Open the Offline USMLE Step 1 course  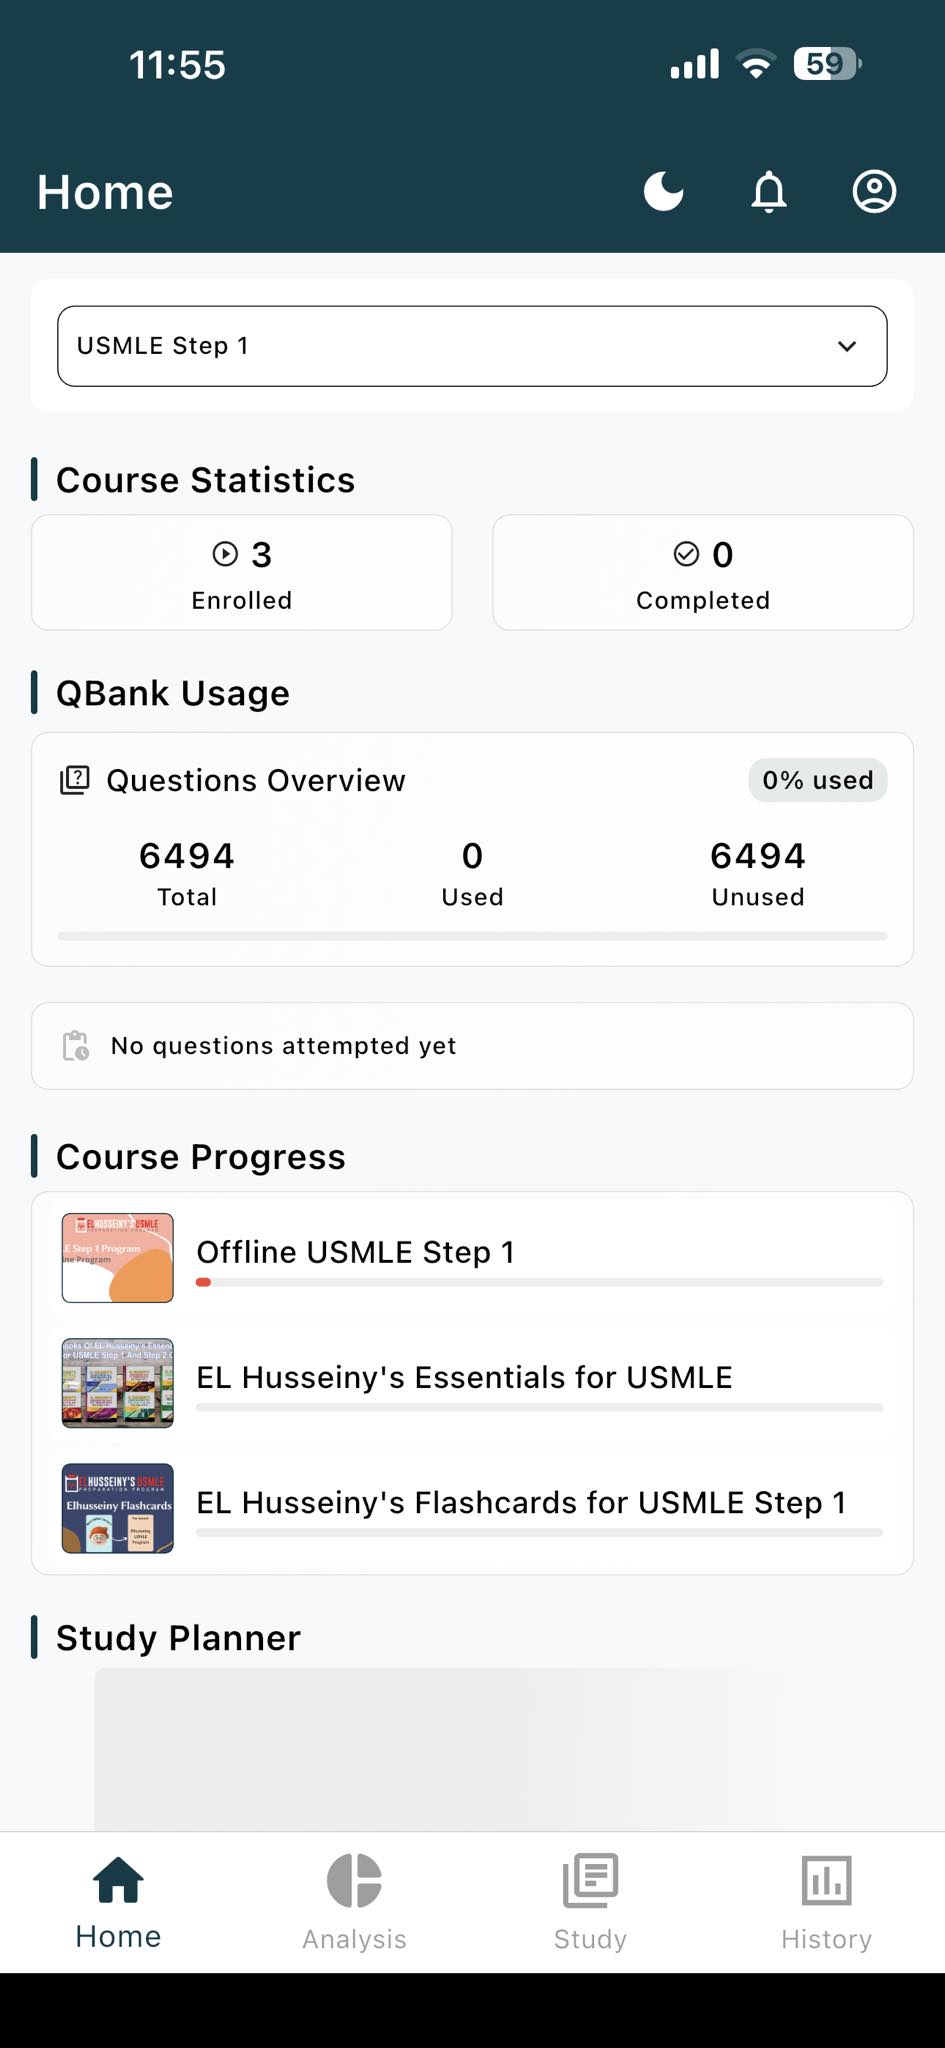click(x=355, y=1252)
